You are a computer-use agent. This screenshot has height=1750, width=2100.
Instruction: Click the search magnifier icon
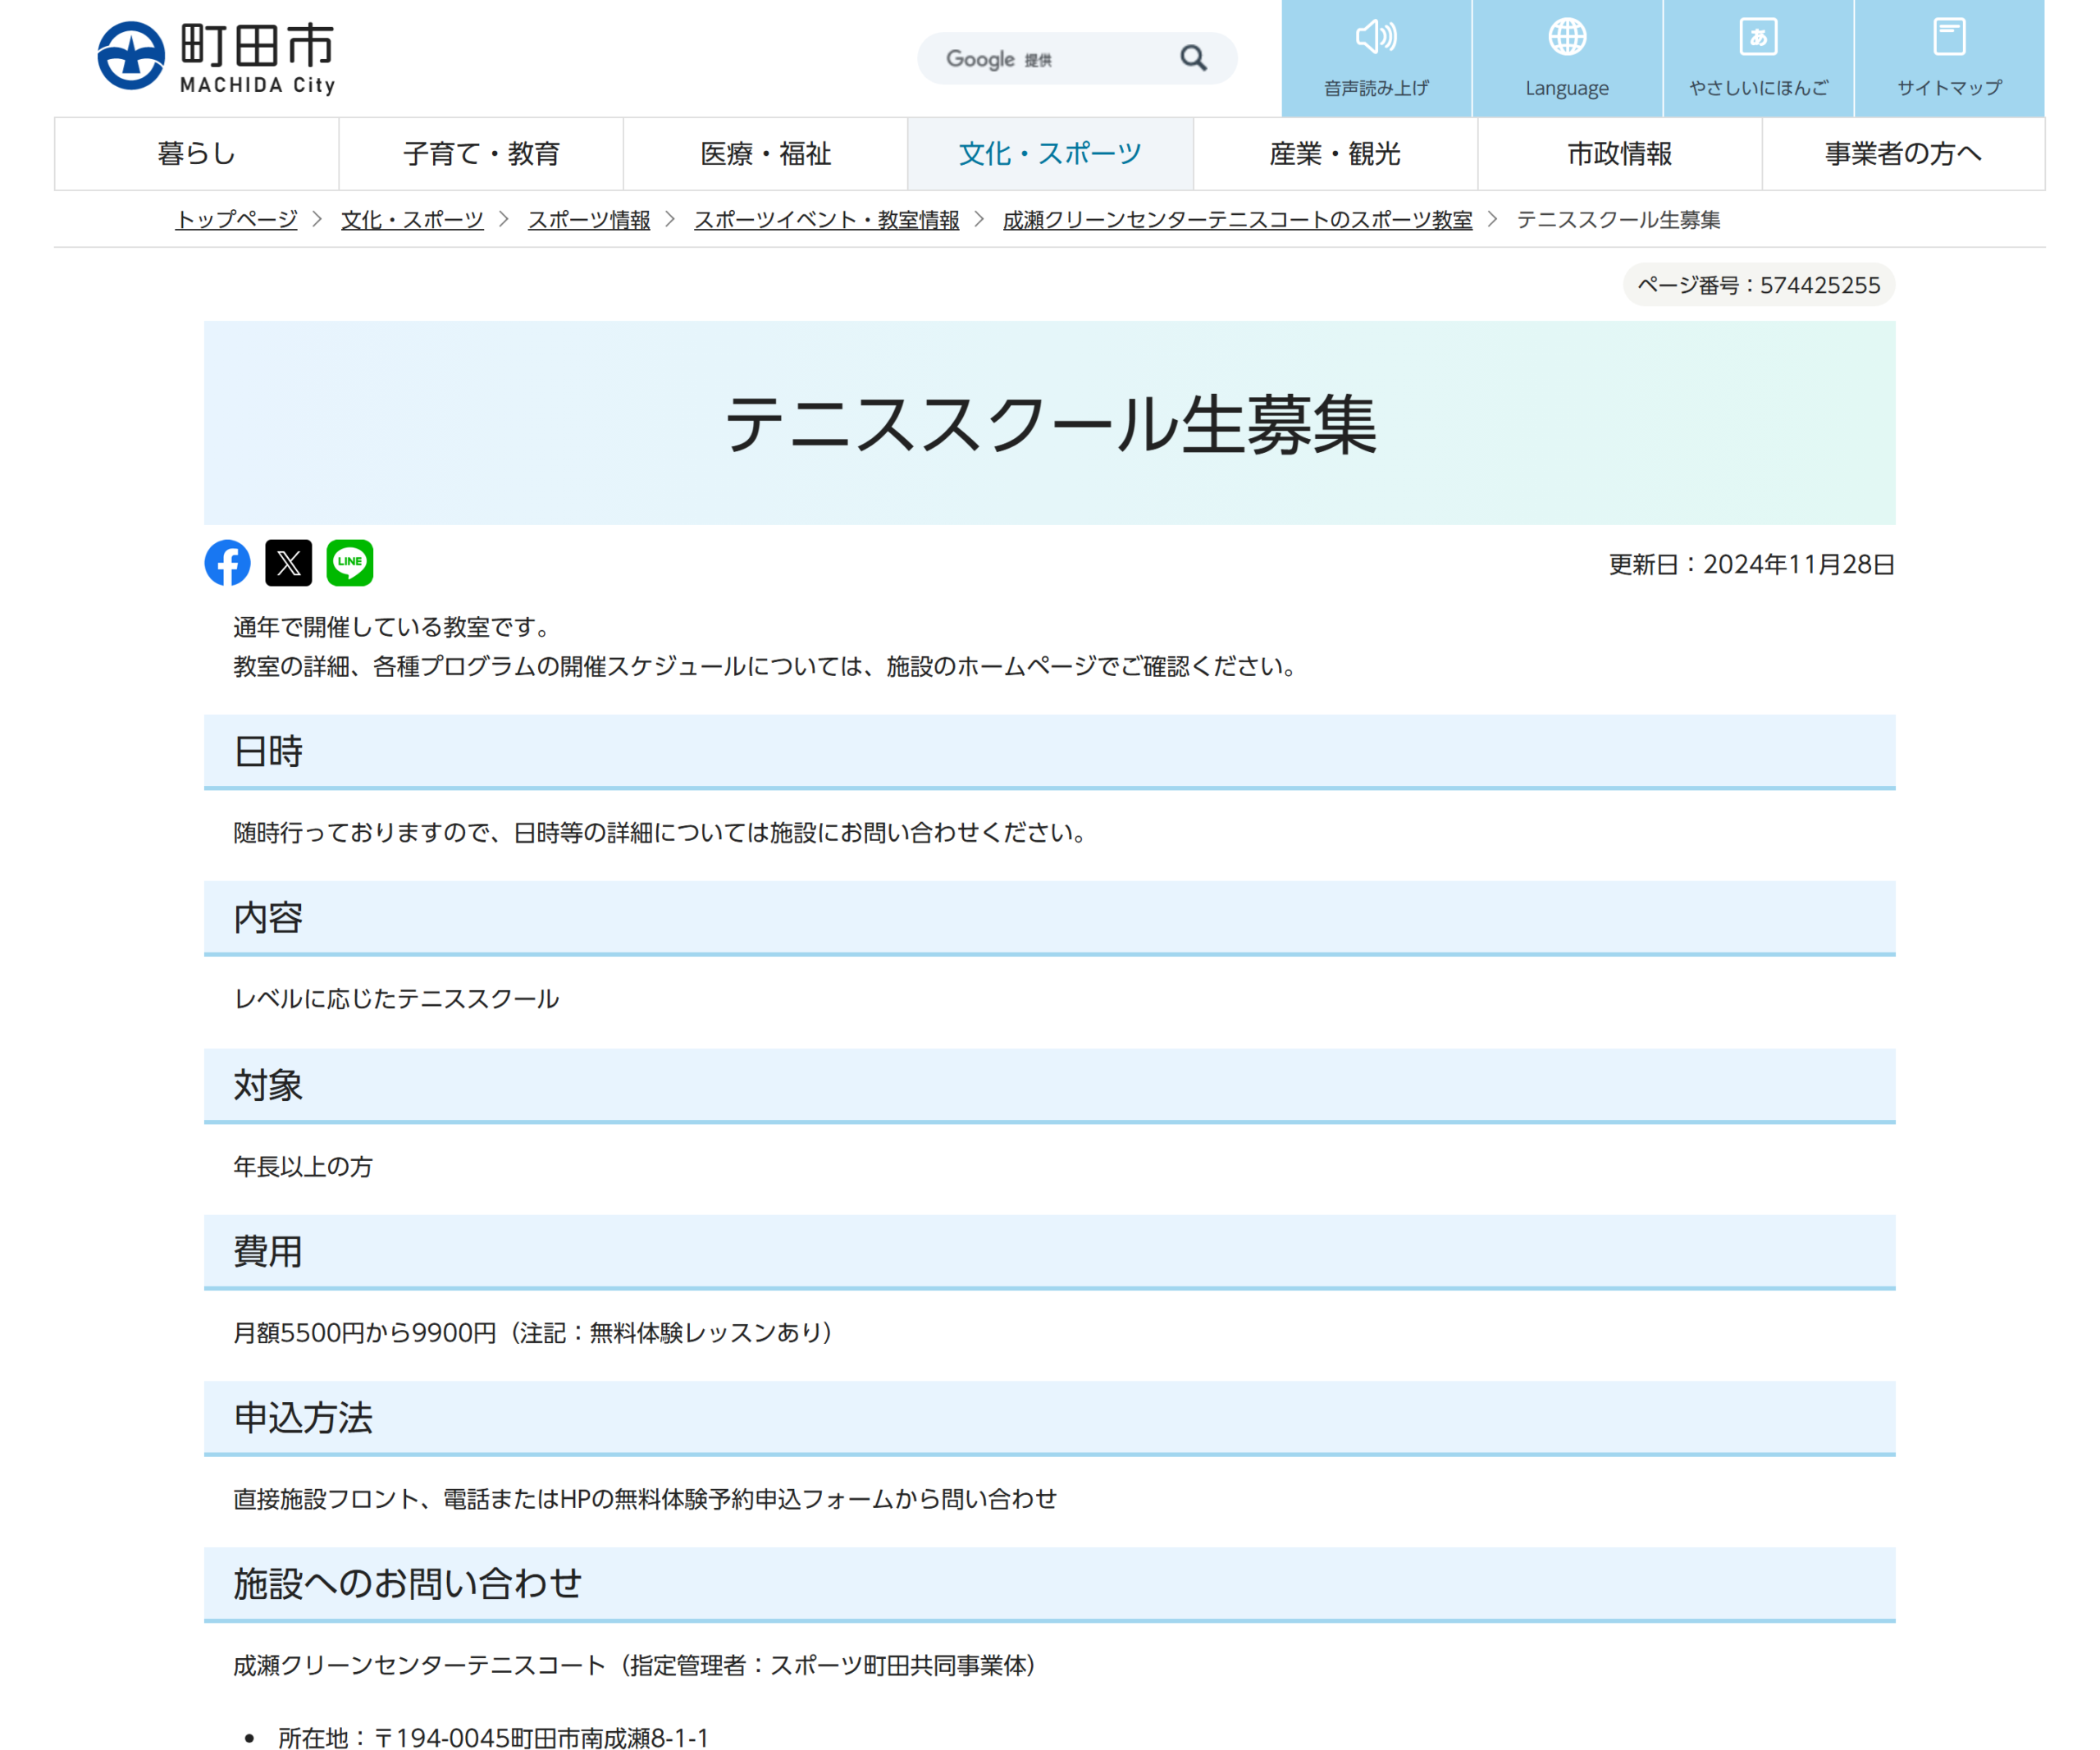pyautogui.click(x=1193, y=58)
